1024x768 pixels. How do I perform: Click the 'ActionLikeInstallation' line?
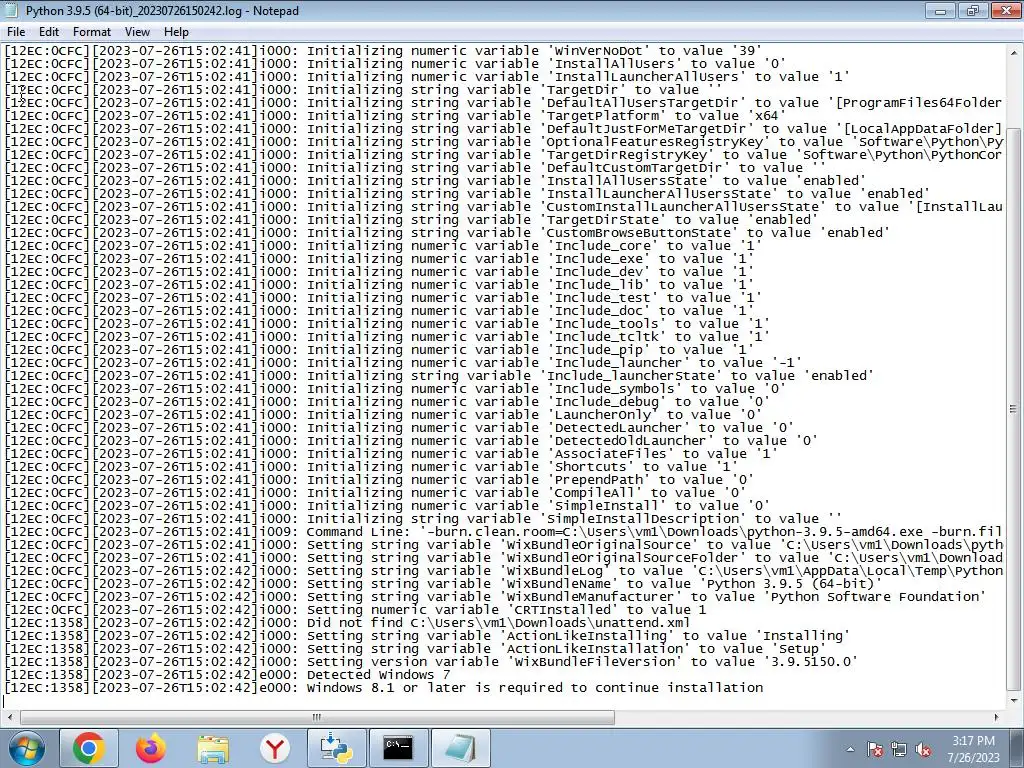click(415, 648)
